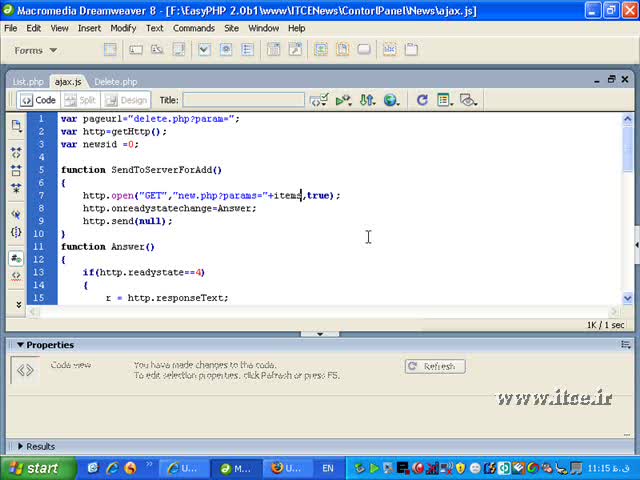Screen dimensions: 640x480
Task: Insert a Hidden Field form element
Action: (x=157, y=50)
